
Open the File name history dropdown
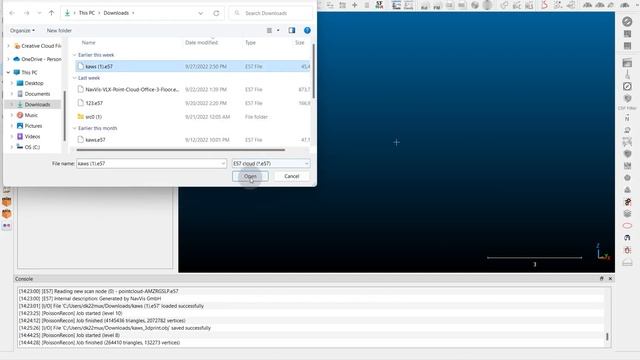click(x=223, y=164)
